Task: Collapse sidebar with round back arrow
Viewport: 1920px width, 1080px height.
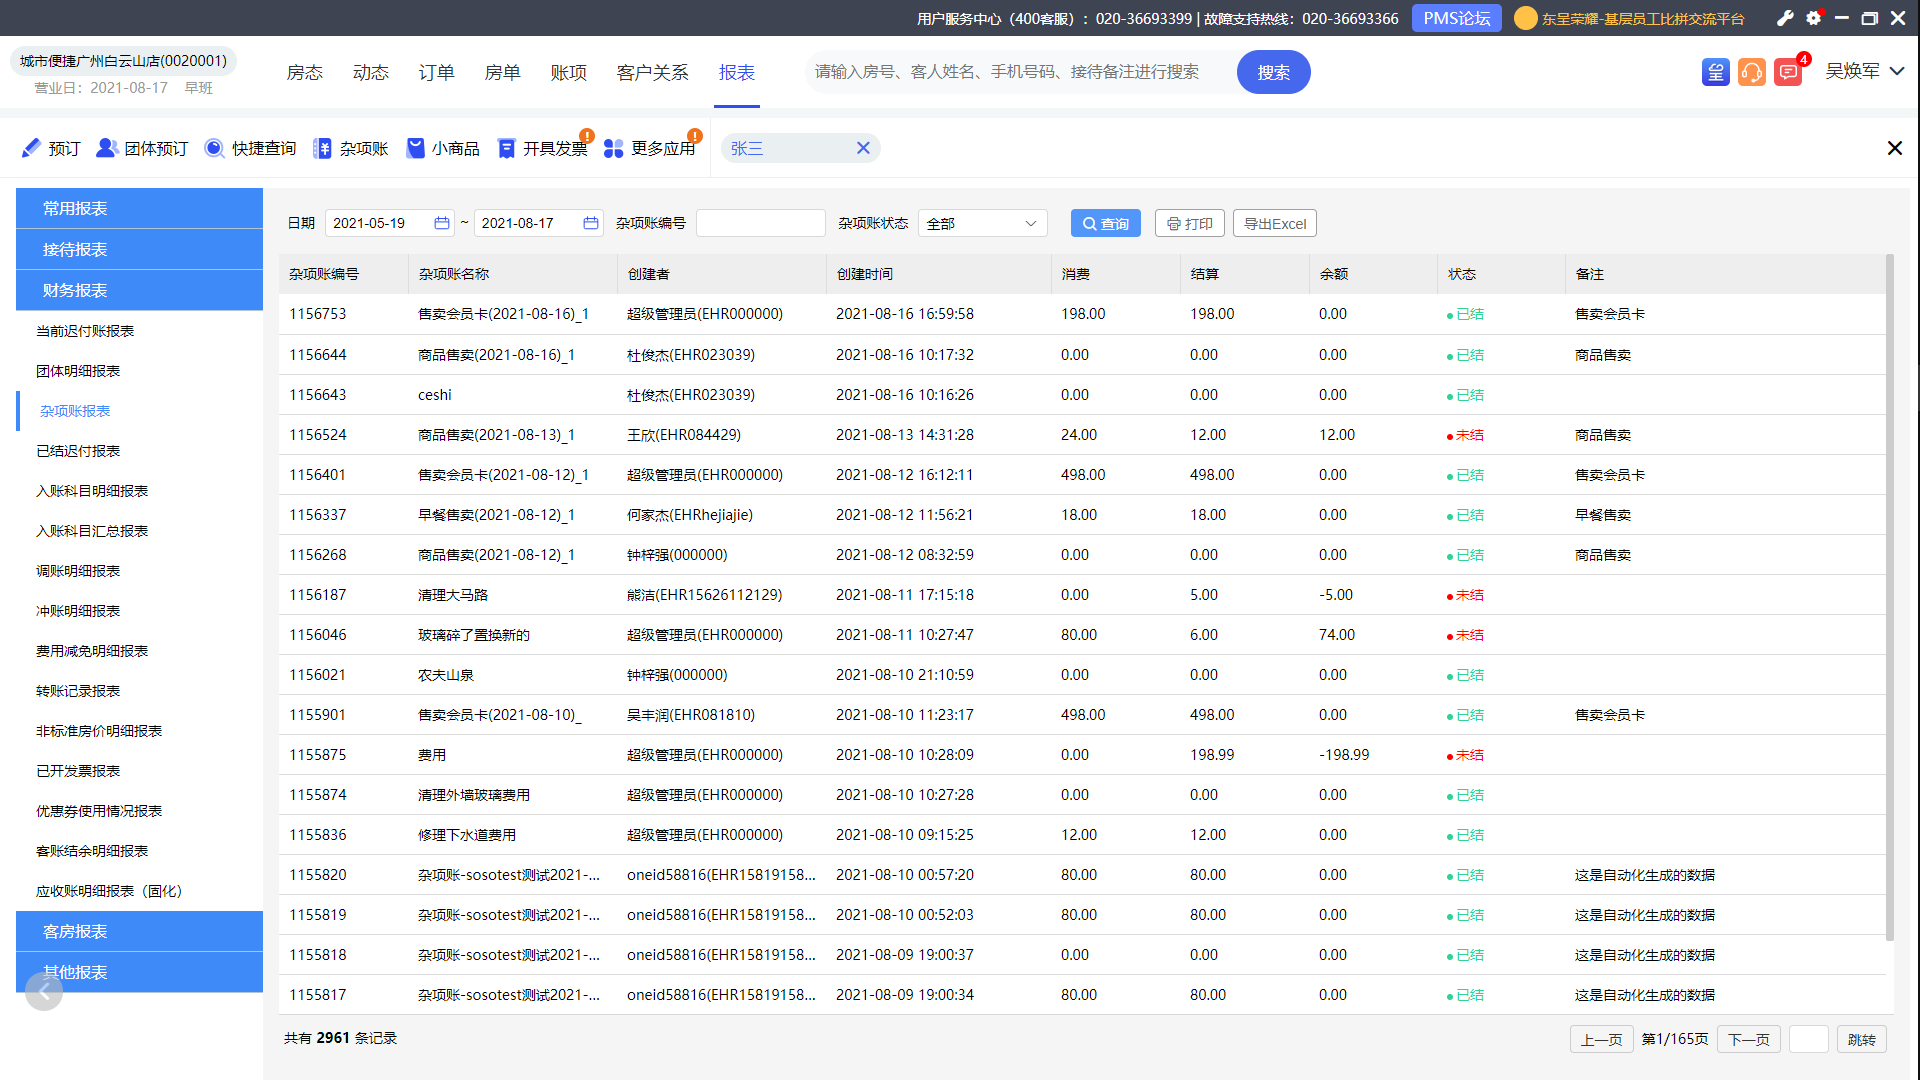Action: click(x=44, y=992)
